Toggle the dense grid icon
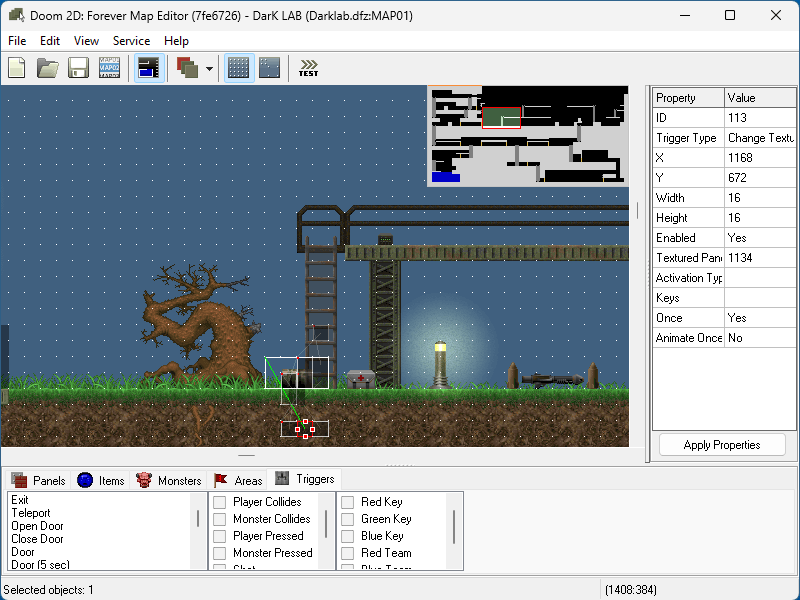Viewport: 800px width, 600px height. click(x=239, y=68)
